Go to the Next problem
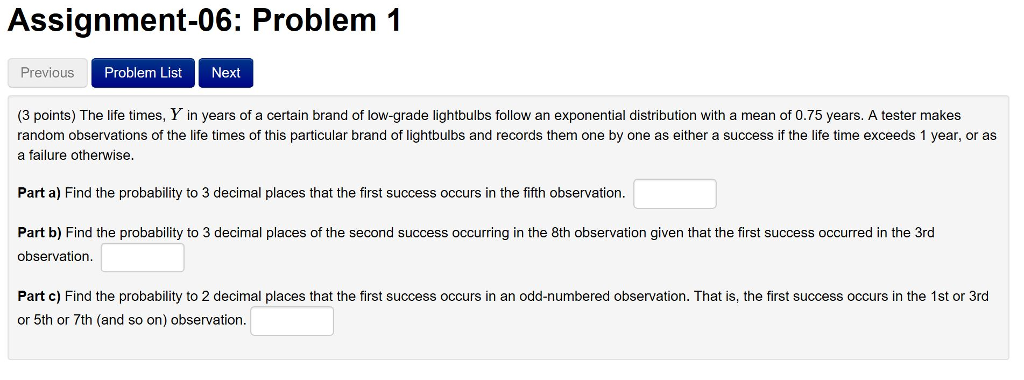This screenshot has height=380, width=1024. [226, 73]
